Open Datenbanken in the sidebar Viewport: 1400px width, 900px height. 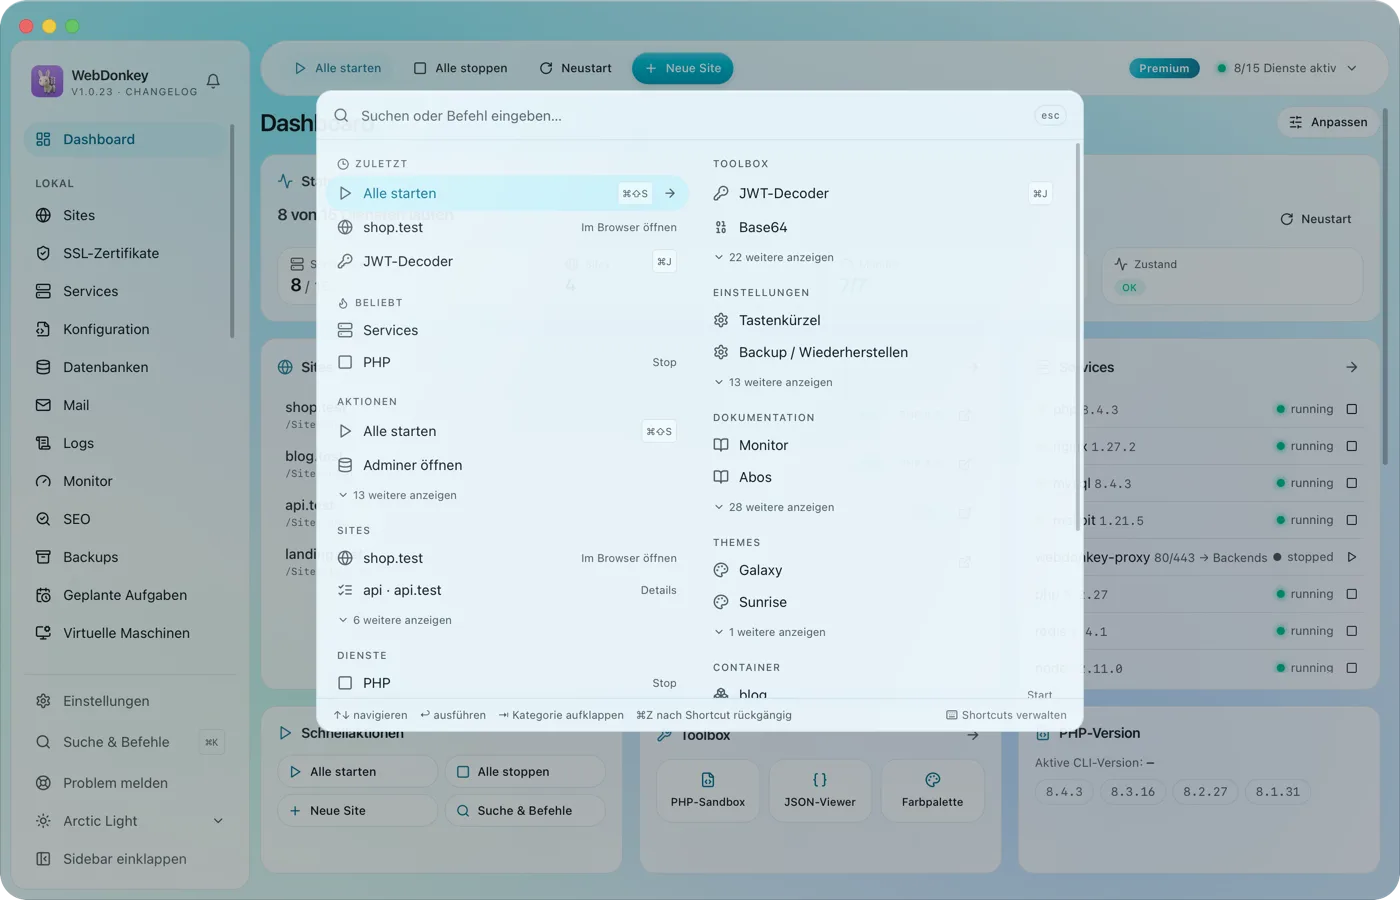(x=127, y=367)
